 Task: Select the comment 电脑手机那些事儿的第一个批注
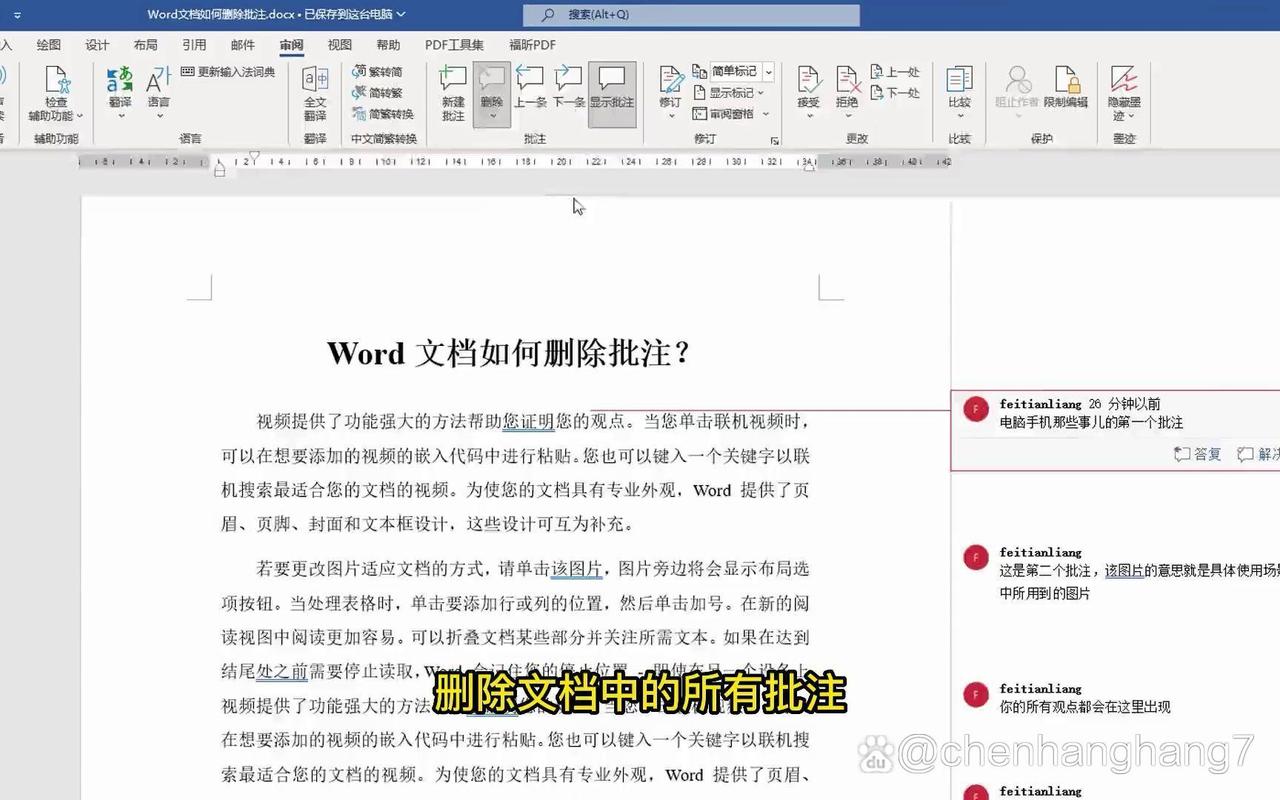click(1091, 423)
